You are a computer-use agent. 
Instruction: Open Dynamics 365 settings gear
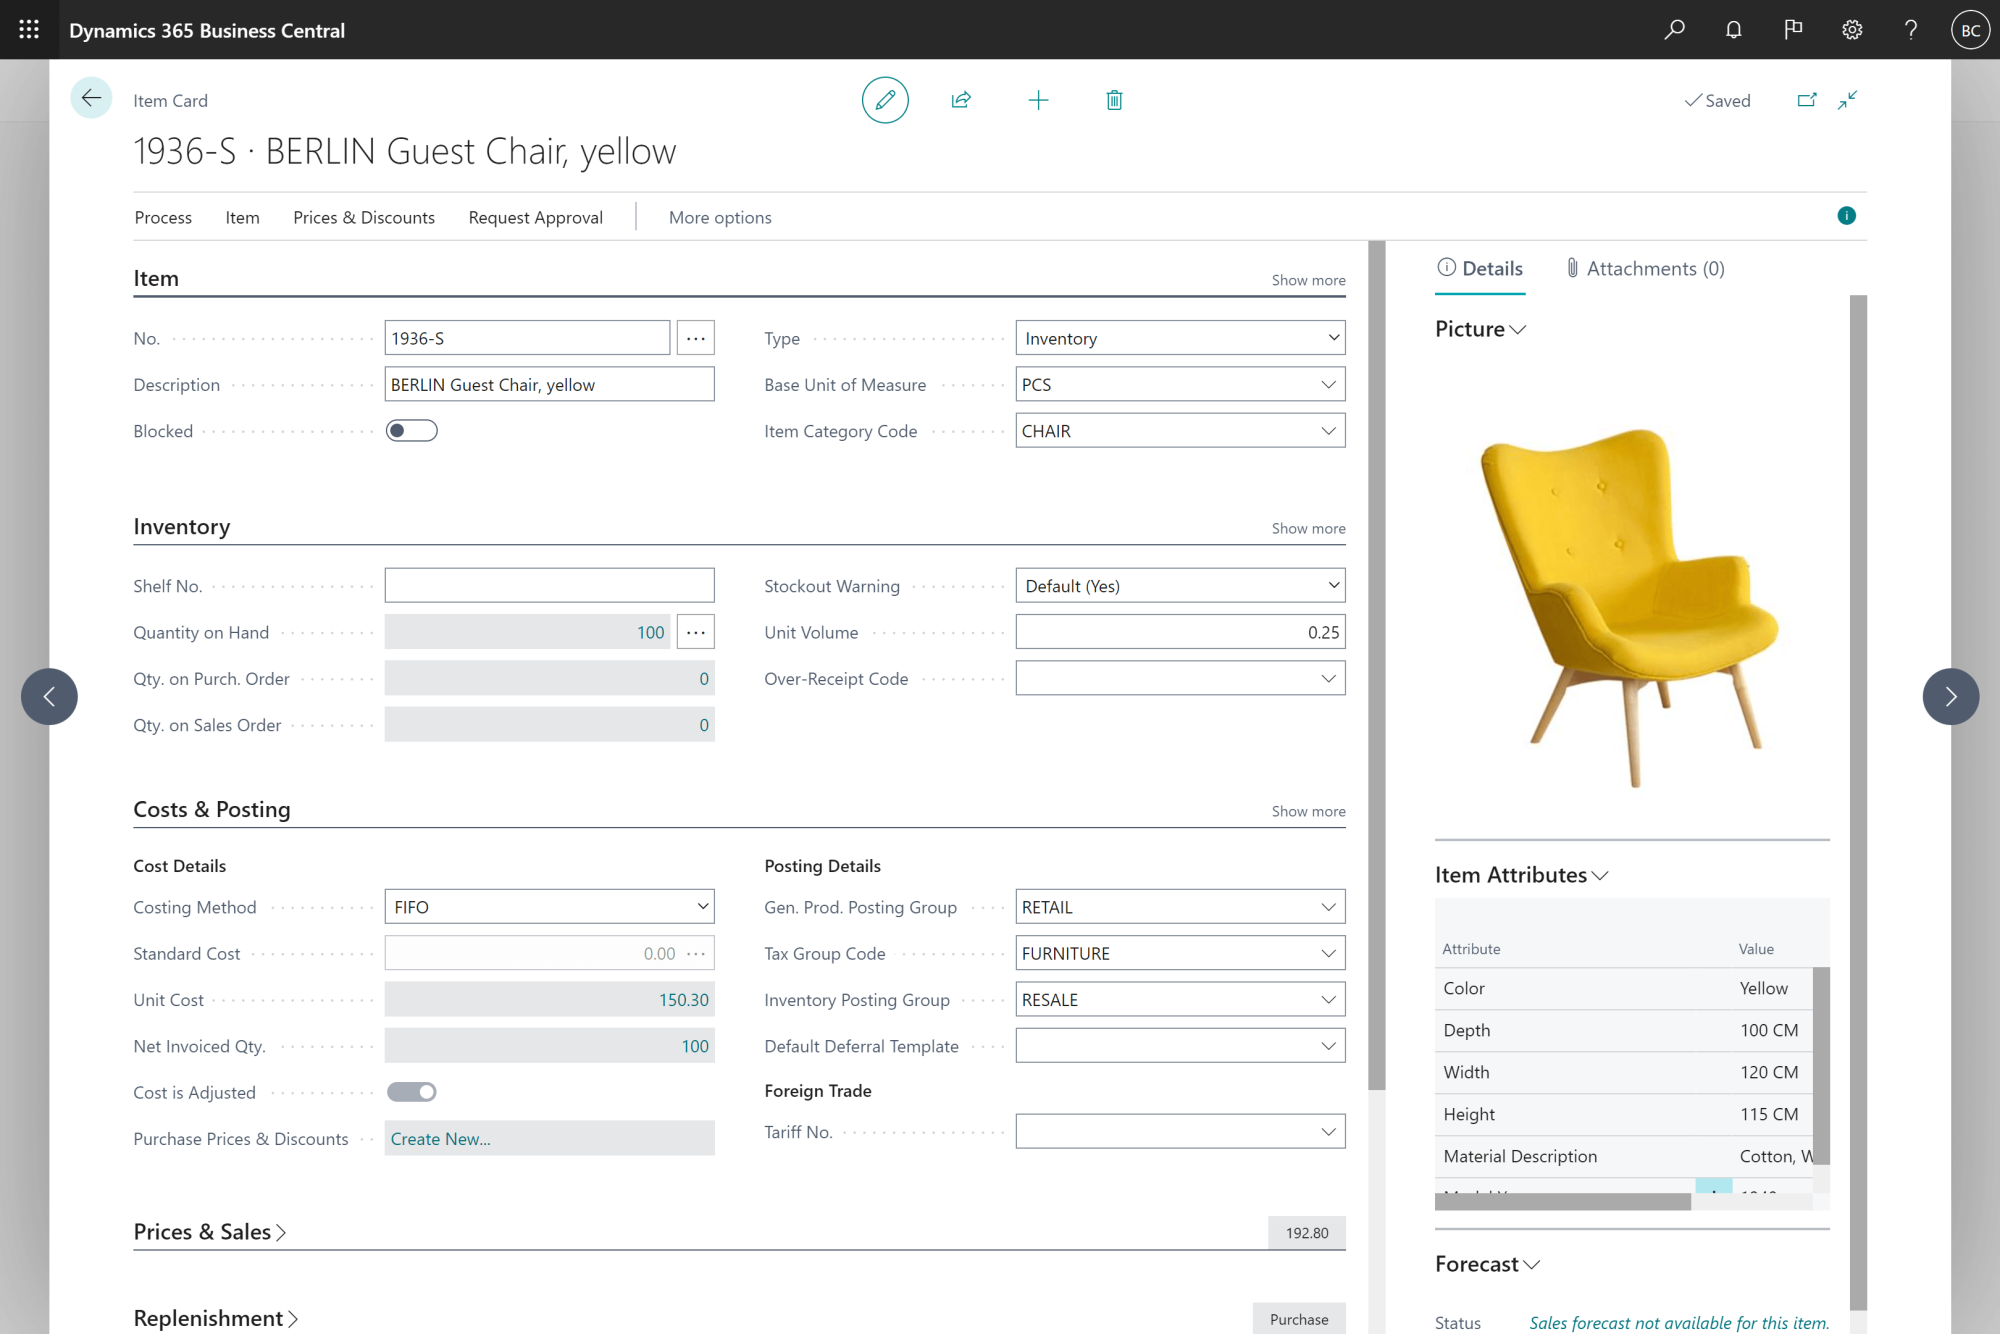coord(1852,29)
